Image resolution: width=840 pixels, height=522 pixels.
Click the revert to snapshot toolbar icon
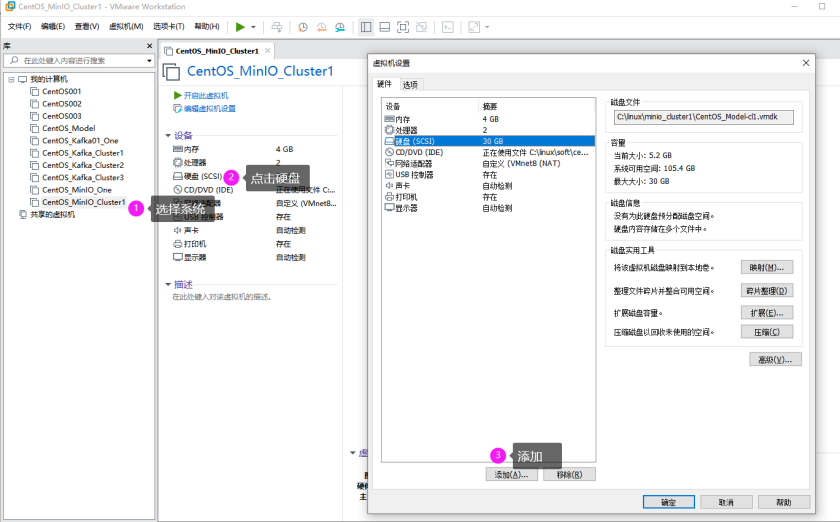(x=320, y=27)
